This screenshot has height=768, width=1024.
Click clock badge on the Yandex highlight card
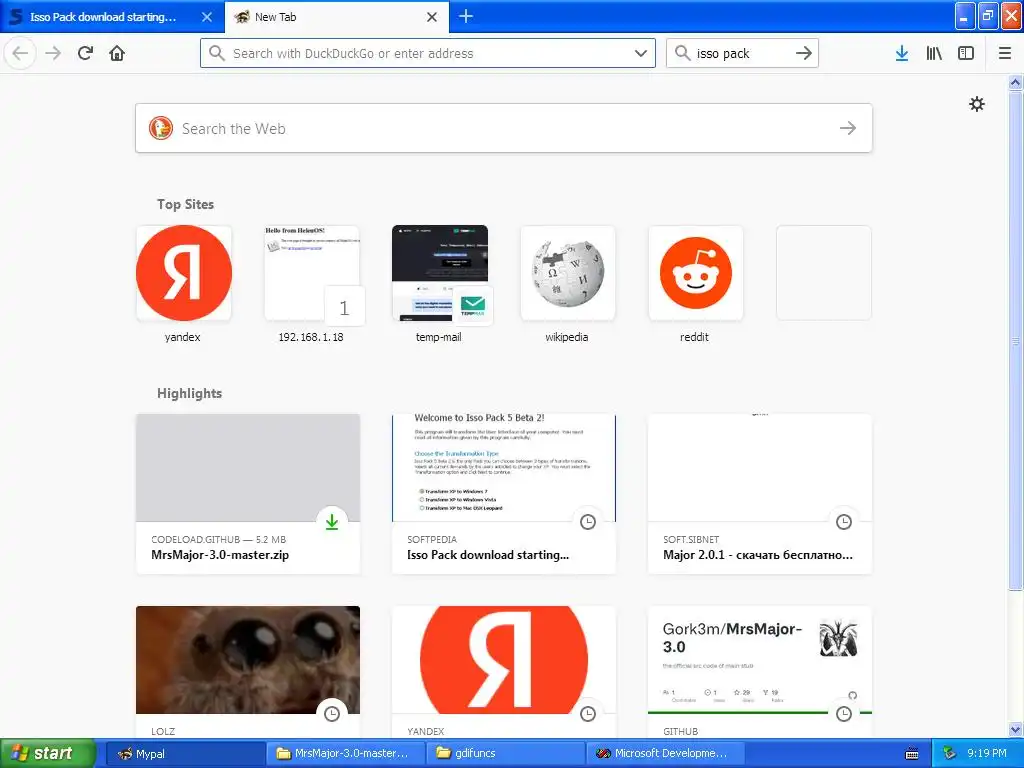tap(588, 713)
